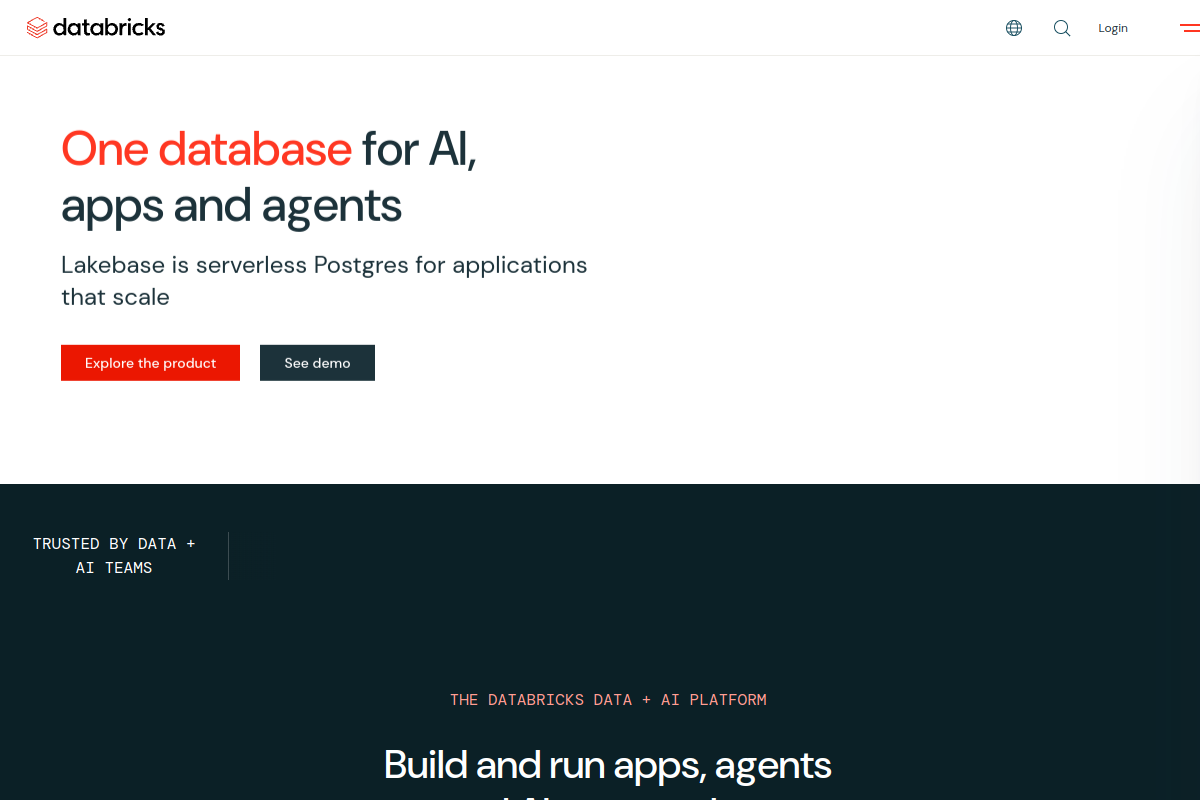The width and height of the screenshot is (1200, 800).
Task: Click the "TRUSTED BY DATA + AI TEAMS" text
Action: (x=114, y=556)
